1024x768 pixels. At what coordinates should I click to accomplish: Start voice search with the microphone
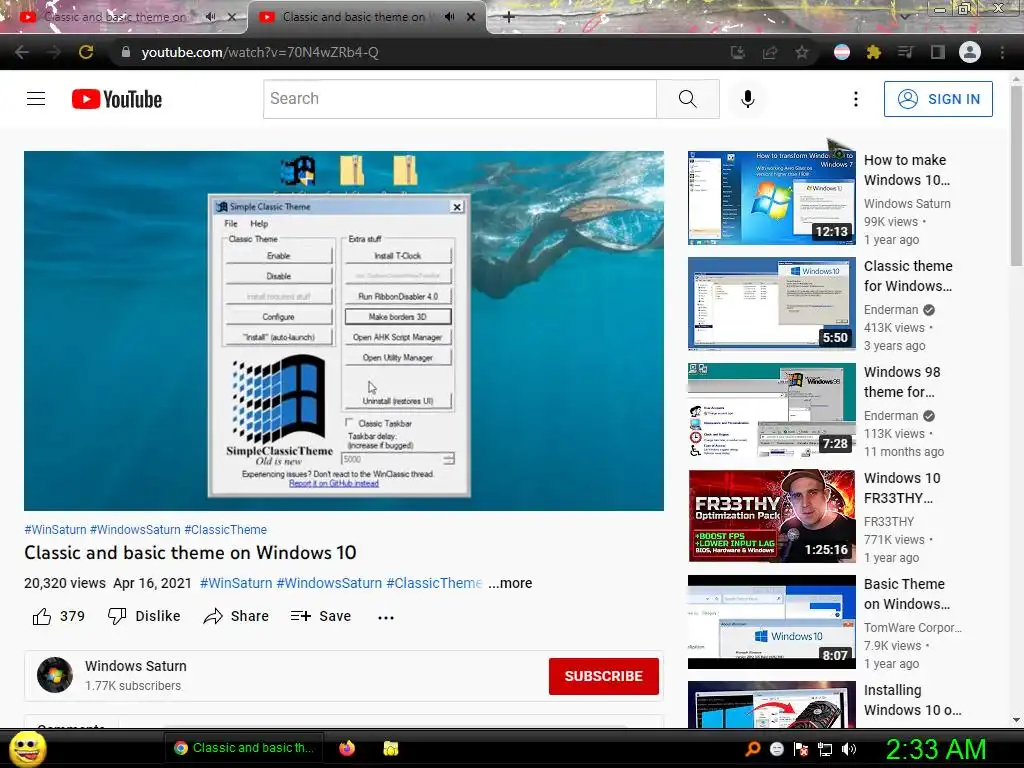pyautogui.click(x=748, y=99)
